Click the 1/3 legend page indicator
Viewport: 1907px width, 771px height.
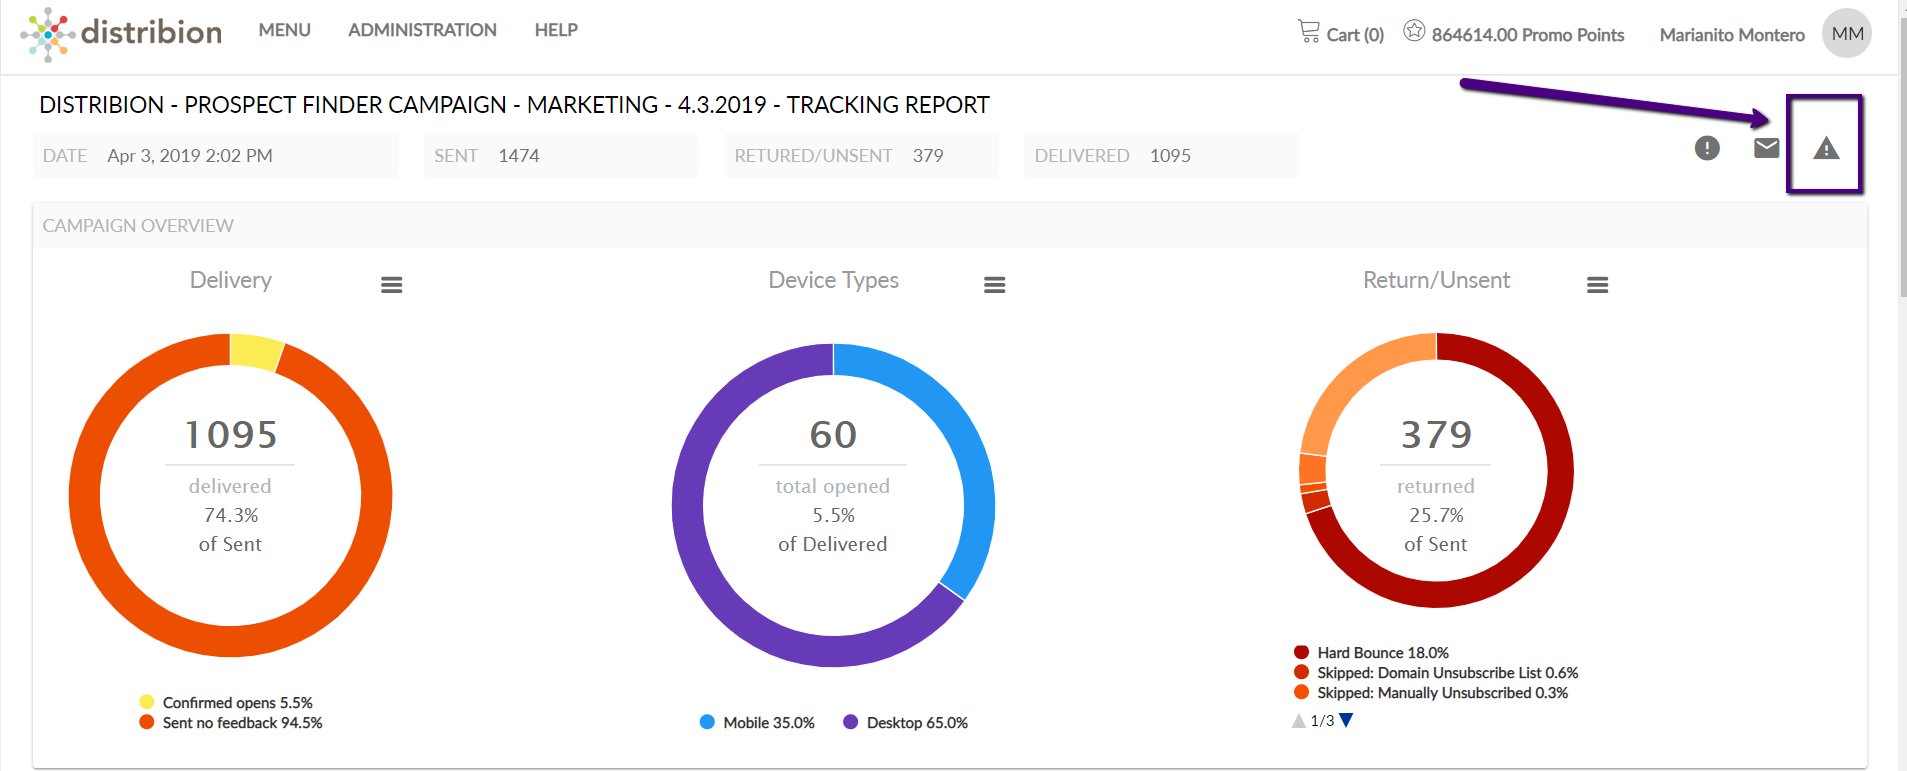[x=1322, y=720]
